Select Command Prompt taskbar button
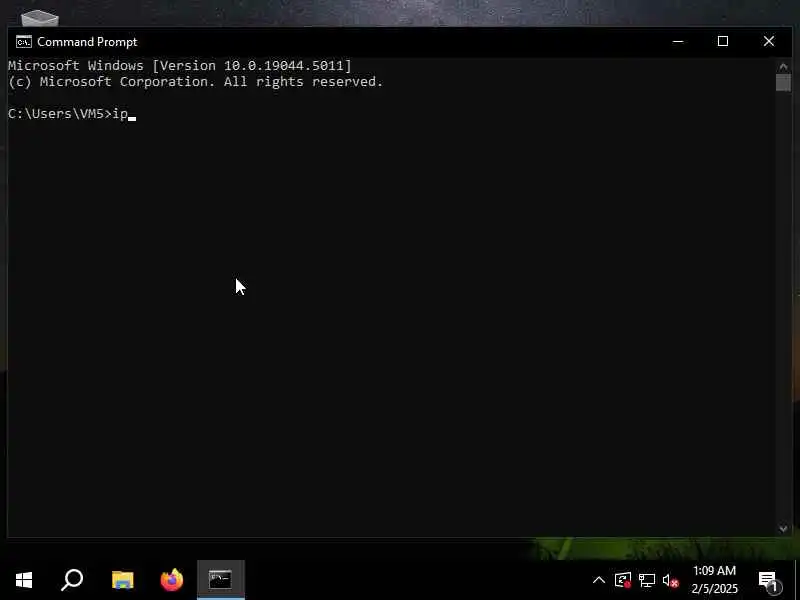 [x=220, y=580]
